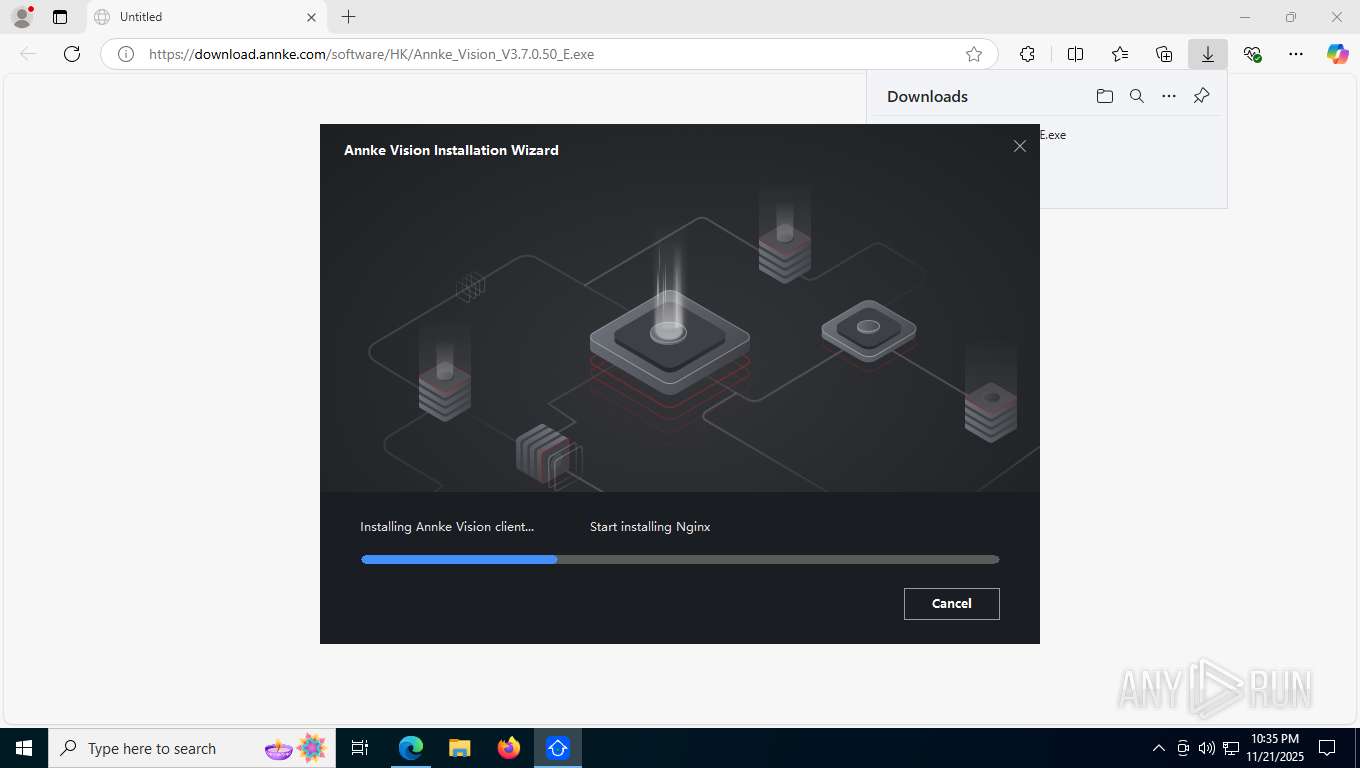
Task: Open the Windows Start menu
Action: tap(24, 748)
